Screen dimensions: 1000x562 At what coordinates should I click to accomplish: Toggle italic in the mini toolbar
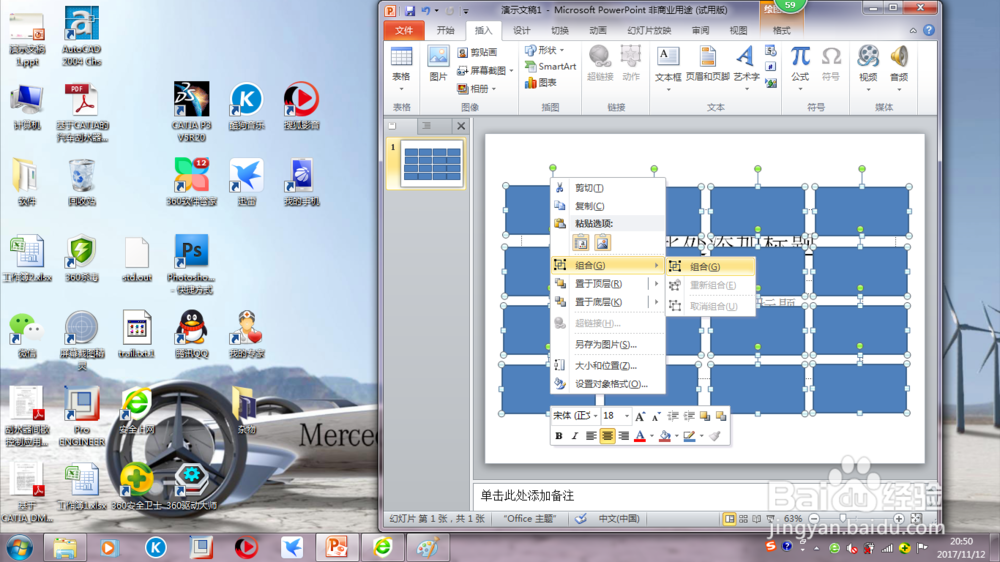pyautogui.click(x=575, y=436)
